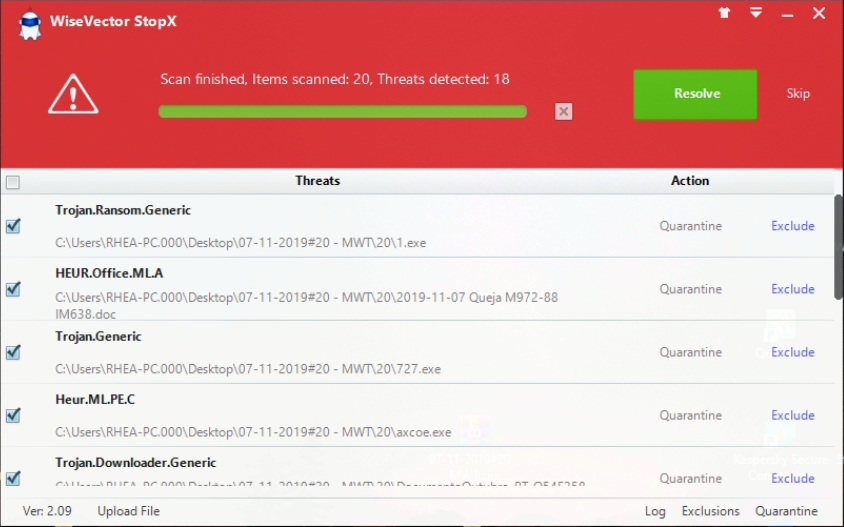Exclude the HEUR.Office.ML.A doc item
Screen dimensions: 844x527
792,289
